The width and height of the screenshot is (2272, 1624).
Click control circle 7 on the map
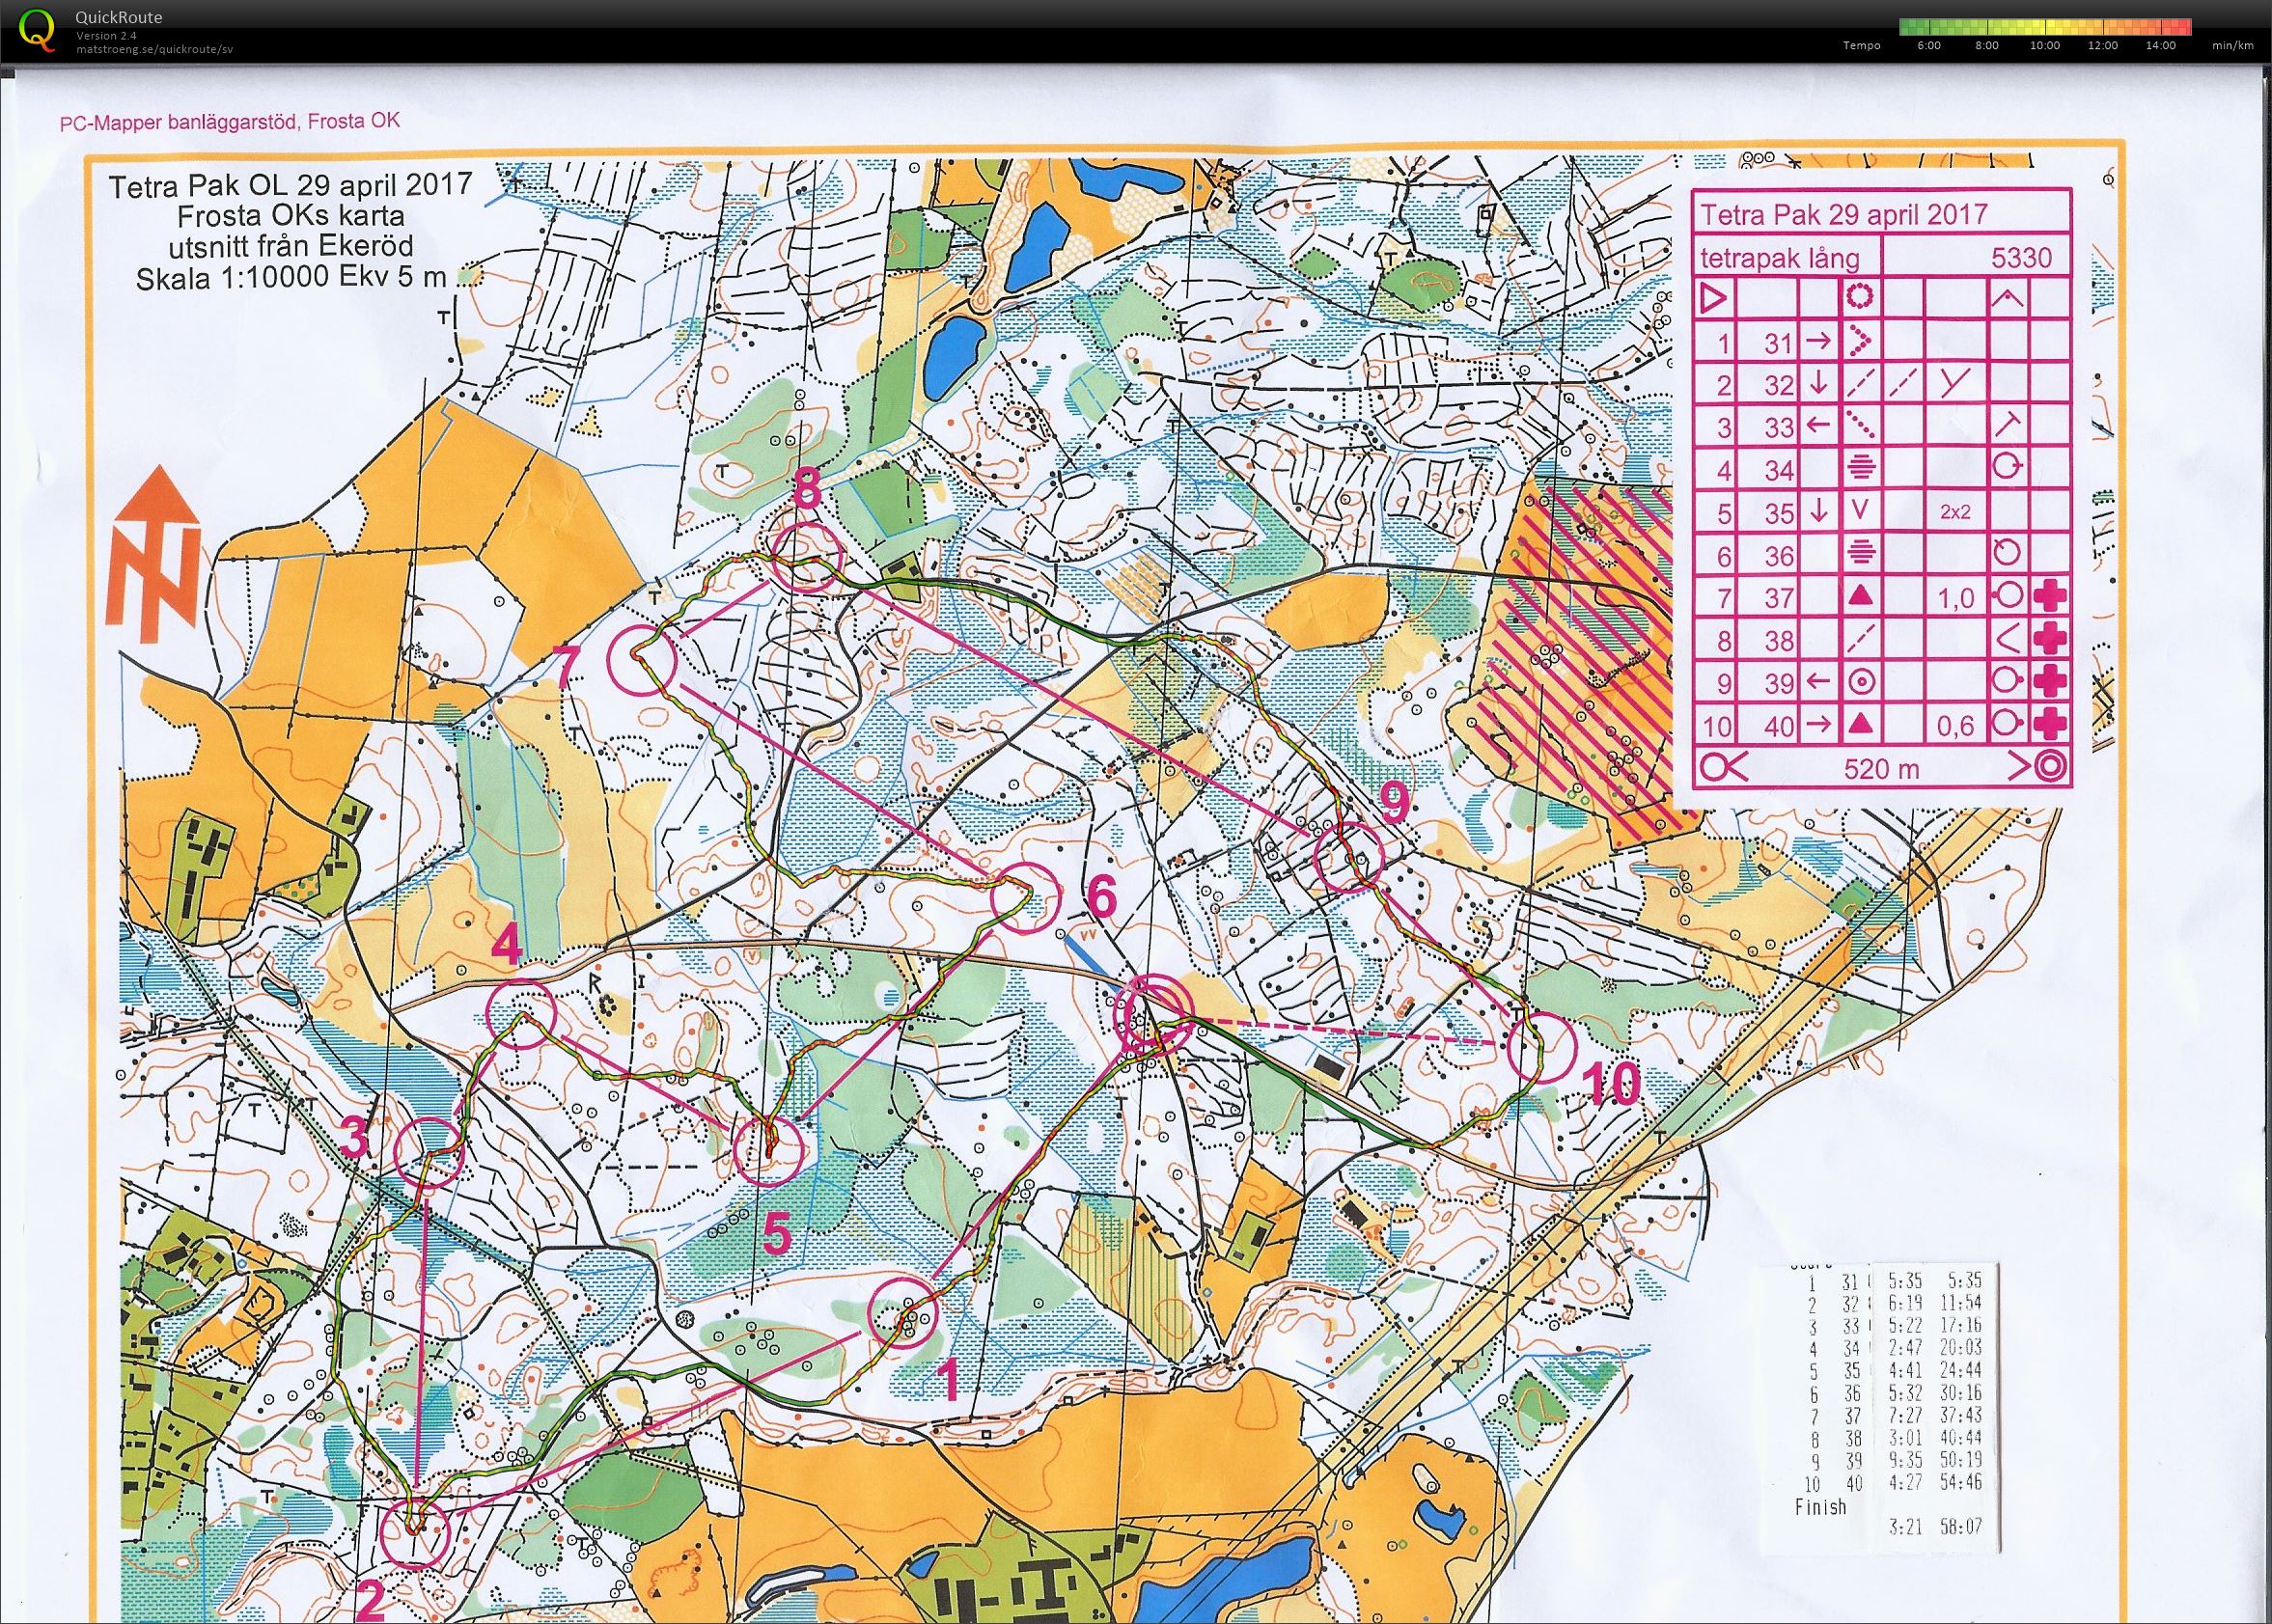tap(641, 659)
